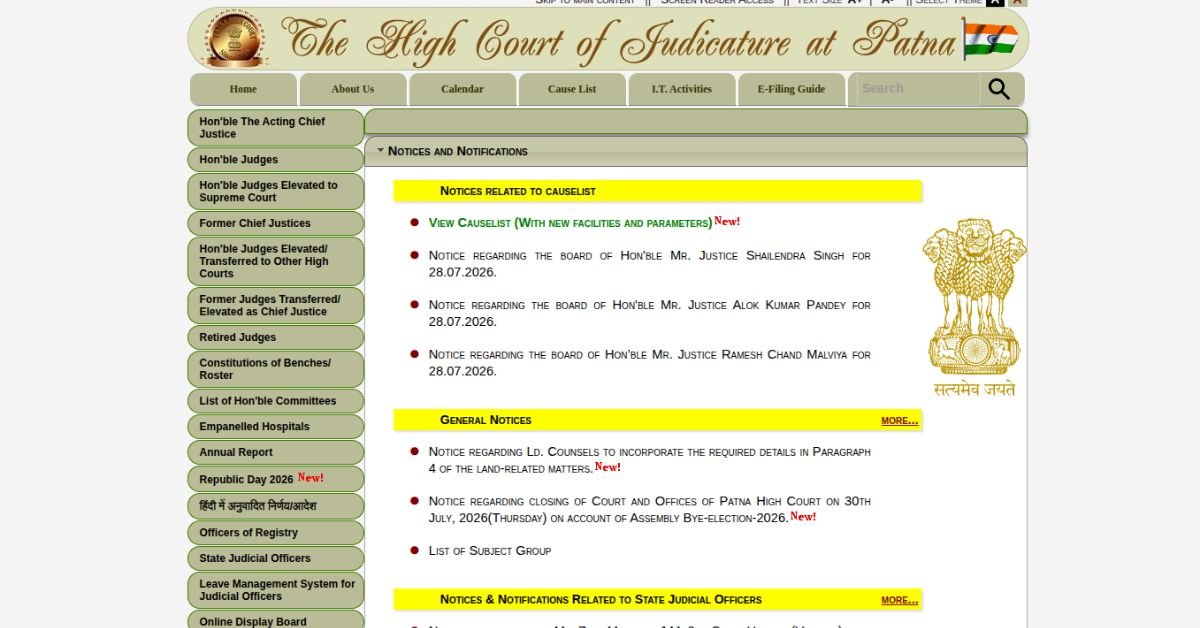Screen dimensions: 1200x628
Task: Open Hon'ble Judges Elevated to Supreme Court
Action: point(275,191)
